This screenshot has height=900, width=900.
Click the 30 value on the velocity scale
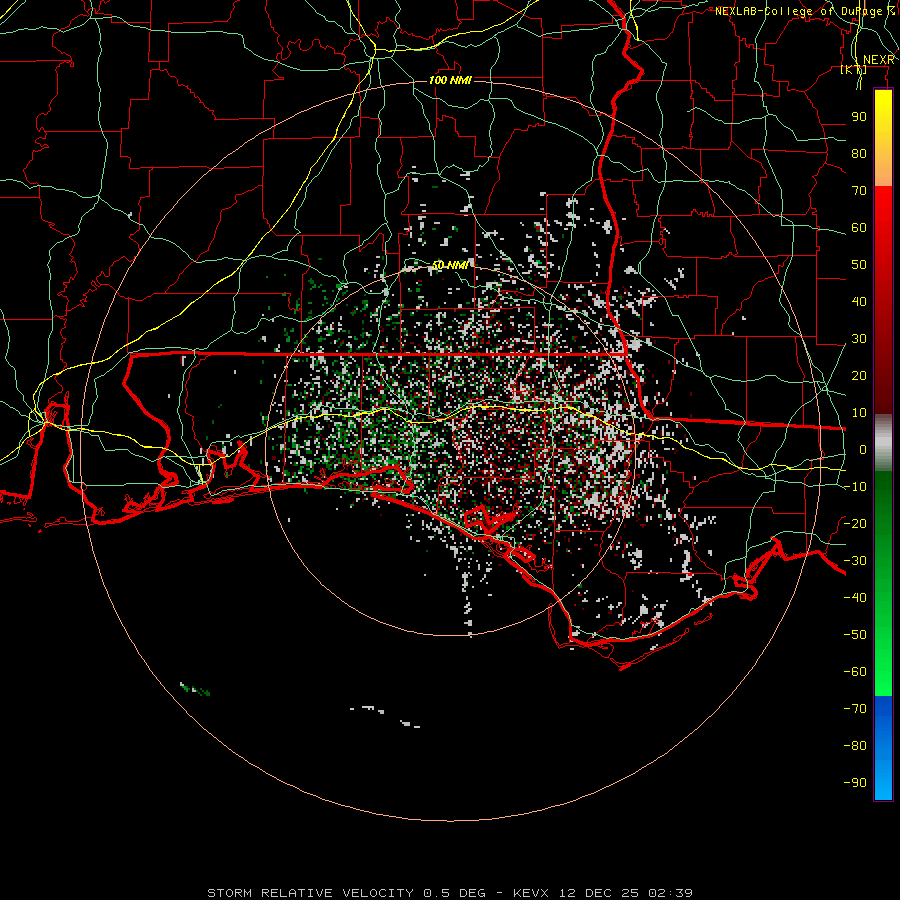[859, 339]
